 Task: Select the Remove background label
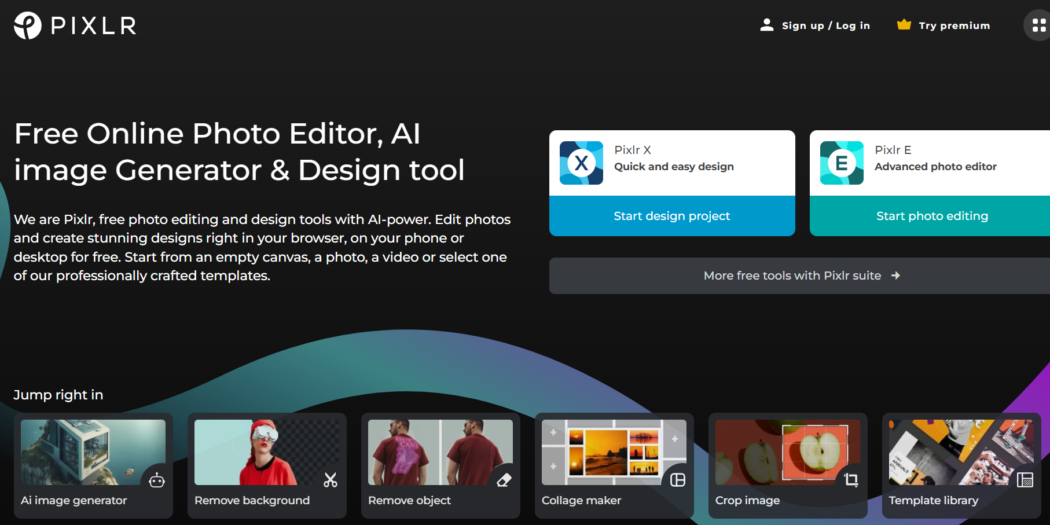click(252, 500)
